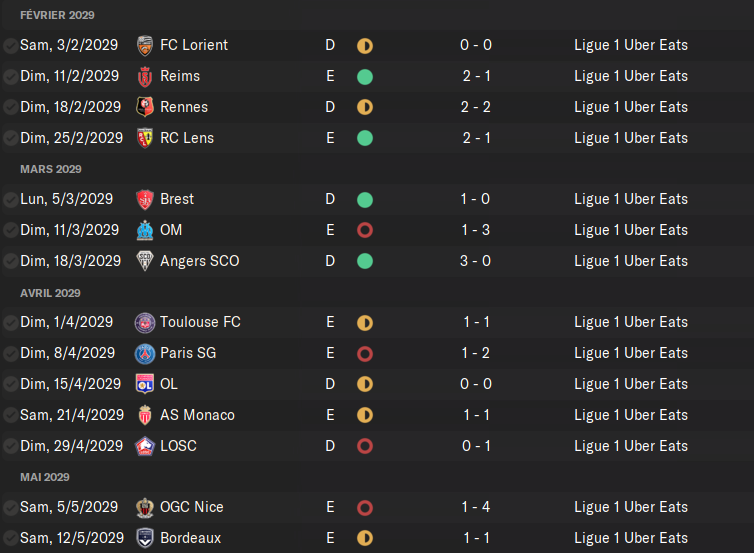Image resolution: width=754 pixels, height=553 pixels.
Task: Open the Rennes club logo
Action: point(145,107)
